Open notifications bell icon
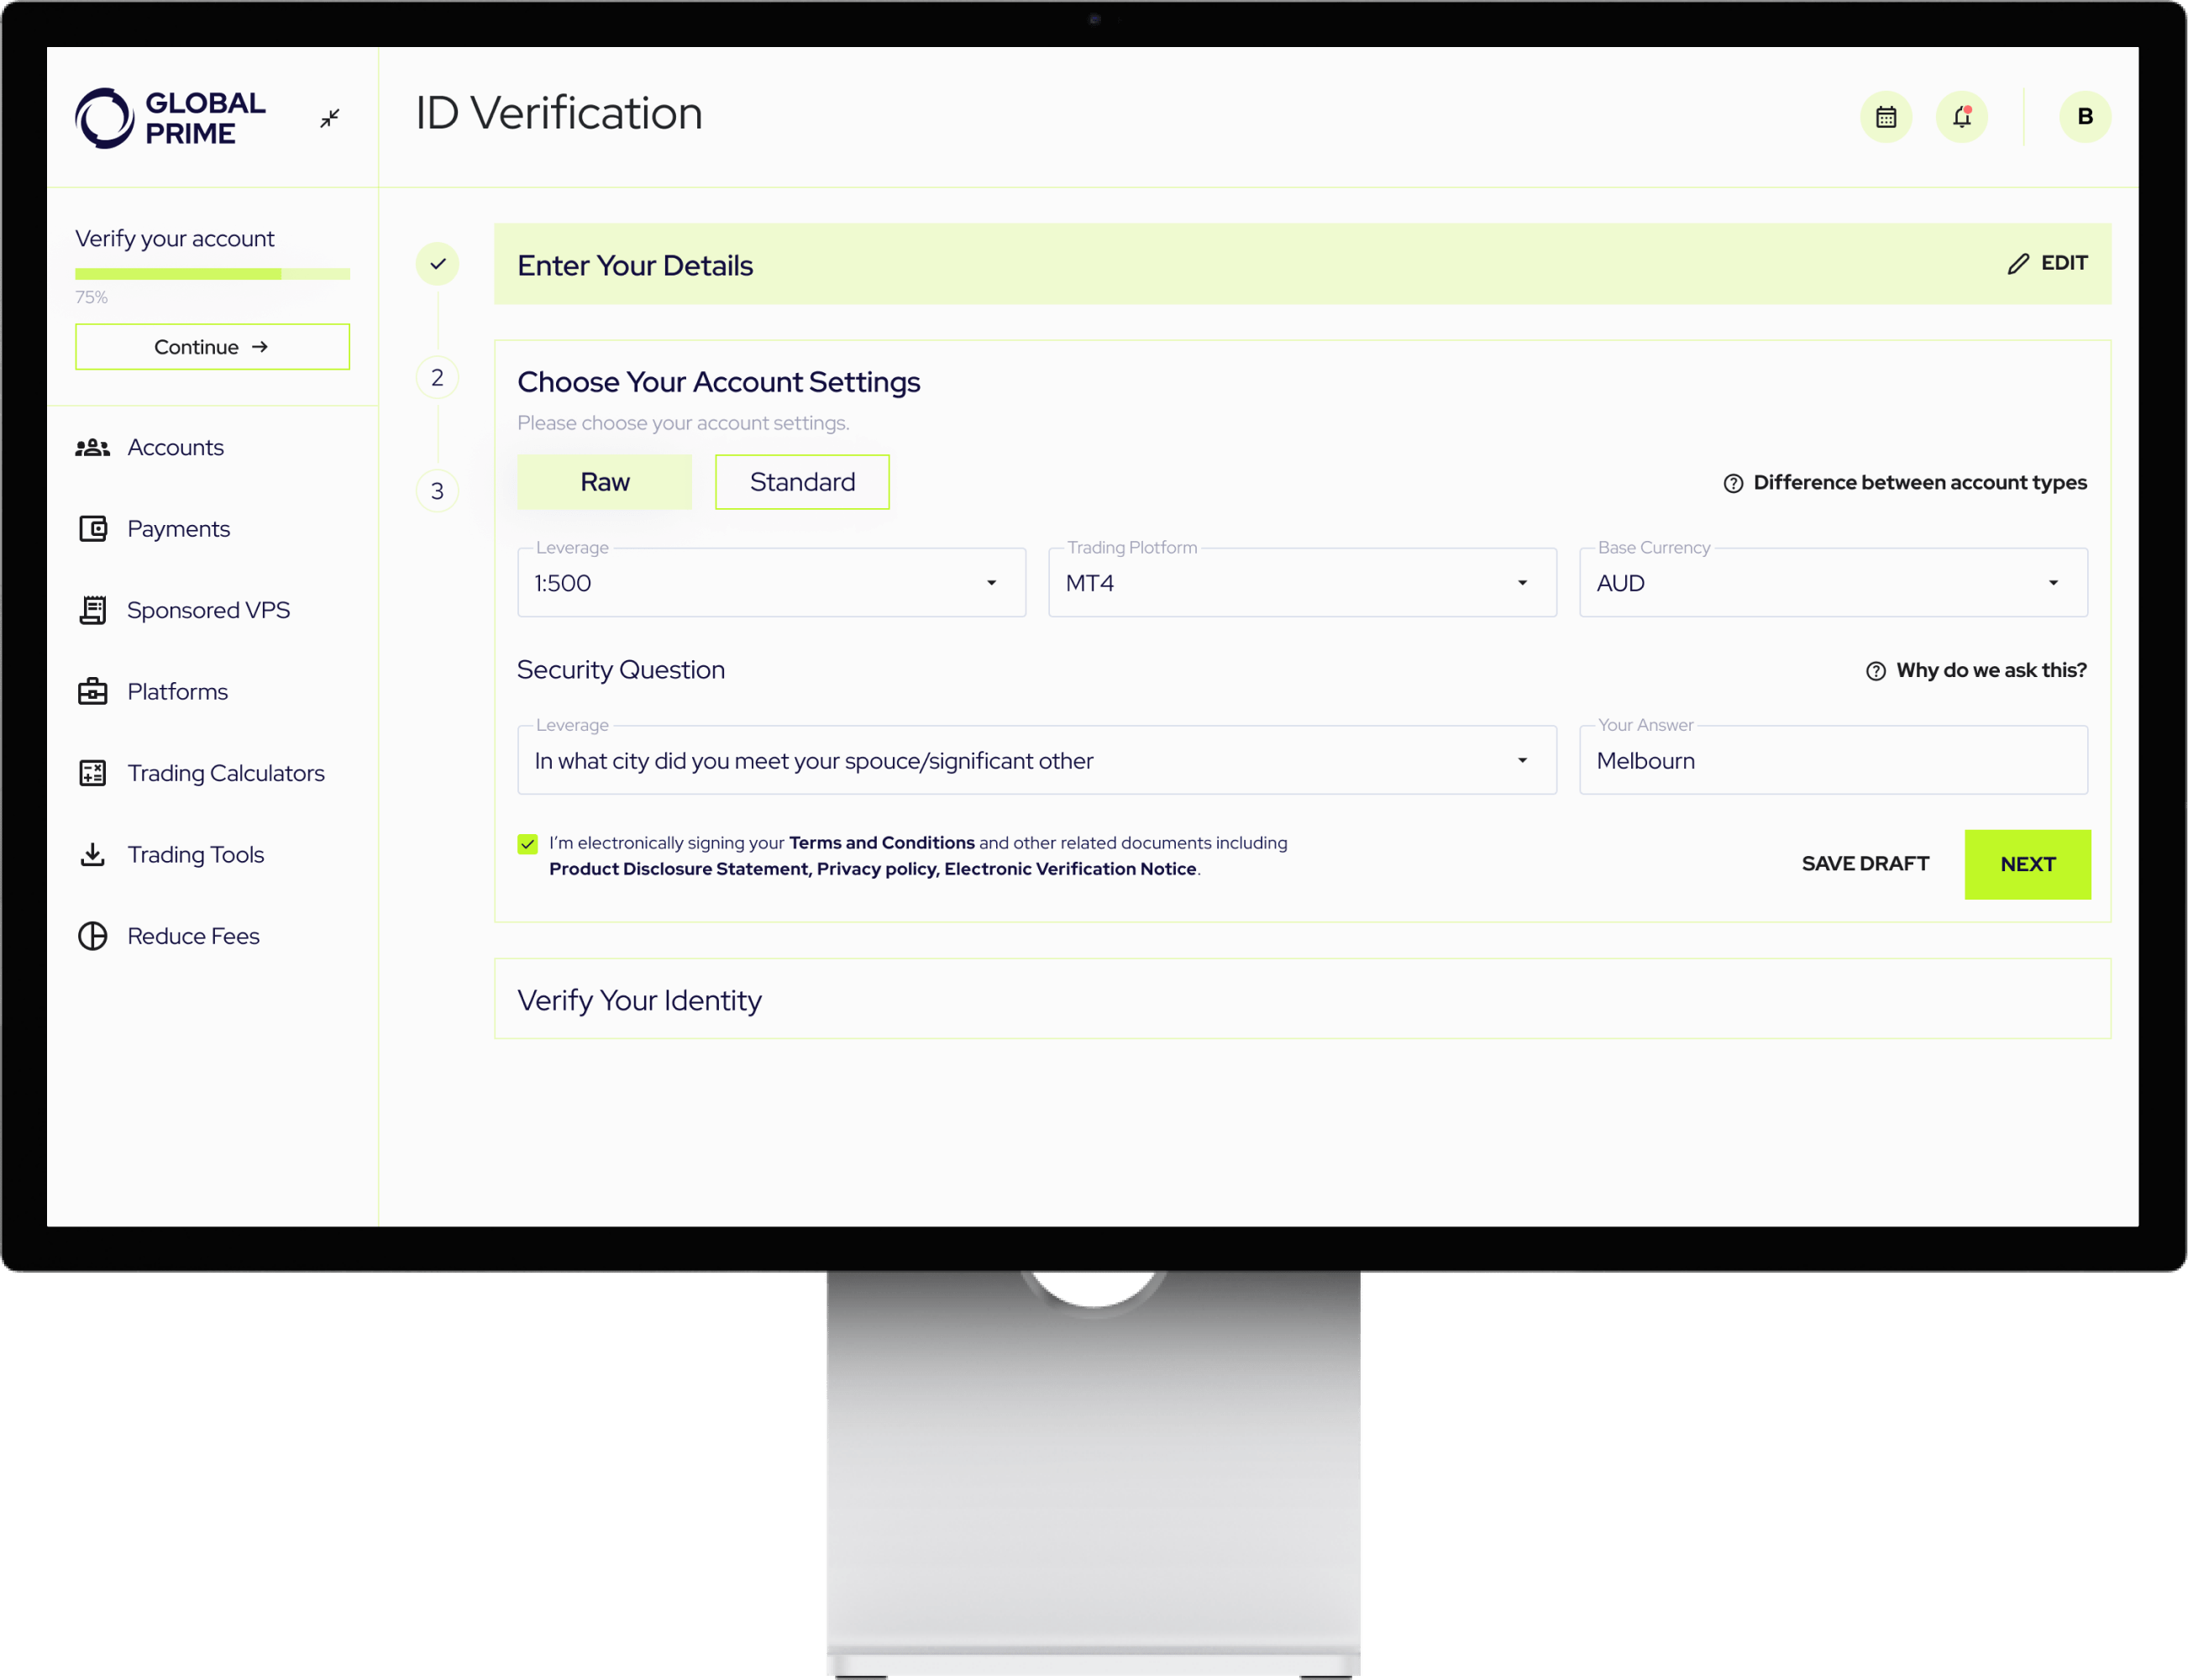 (x=1961, y=117)
